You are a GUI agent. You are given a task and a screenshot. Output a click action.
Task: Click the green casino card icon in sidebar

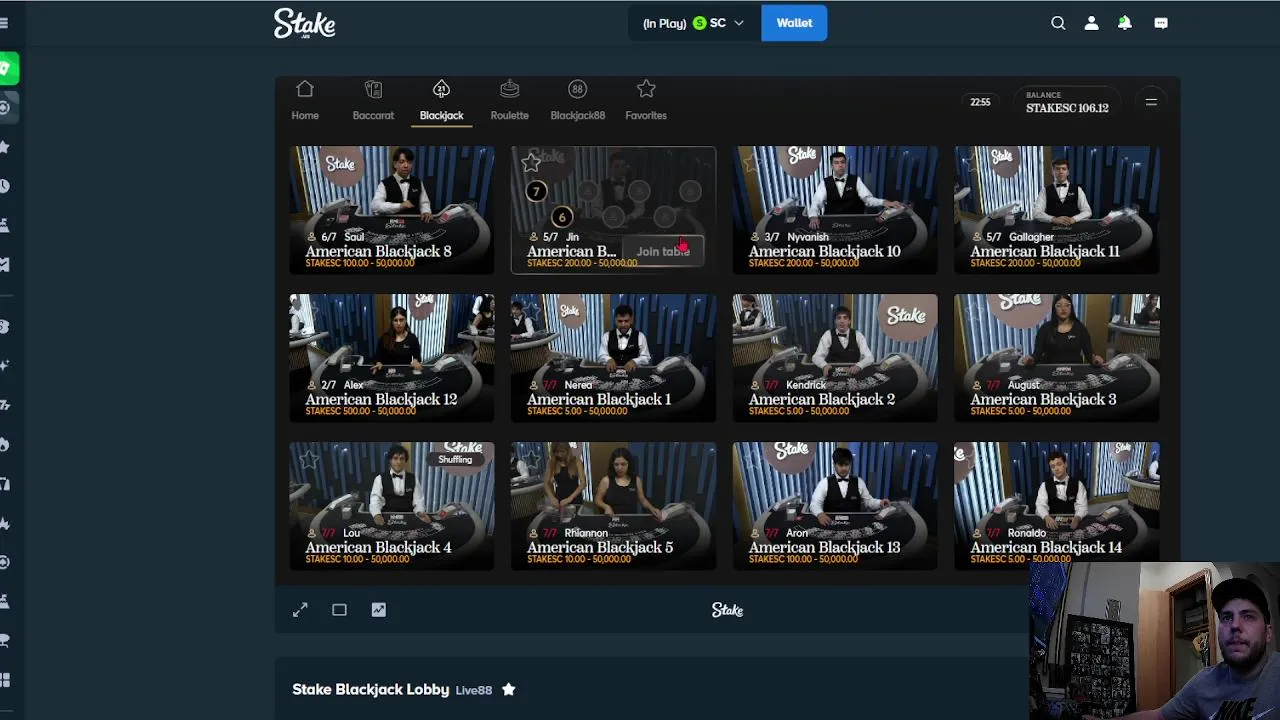7,68
